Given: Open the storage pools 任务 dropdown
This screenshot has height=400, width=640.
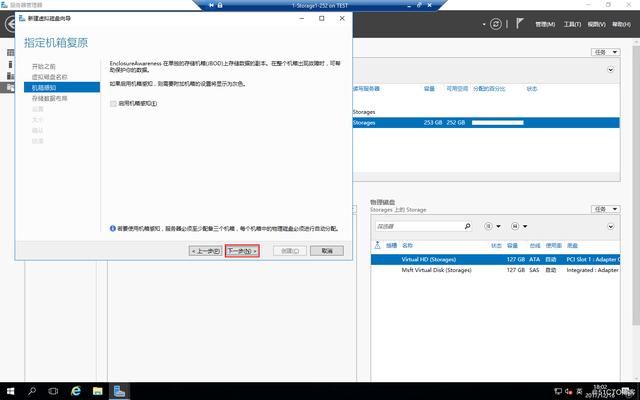Looking at the screenshot, I should coord(605,52).
